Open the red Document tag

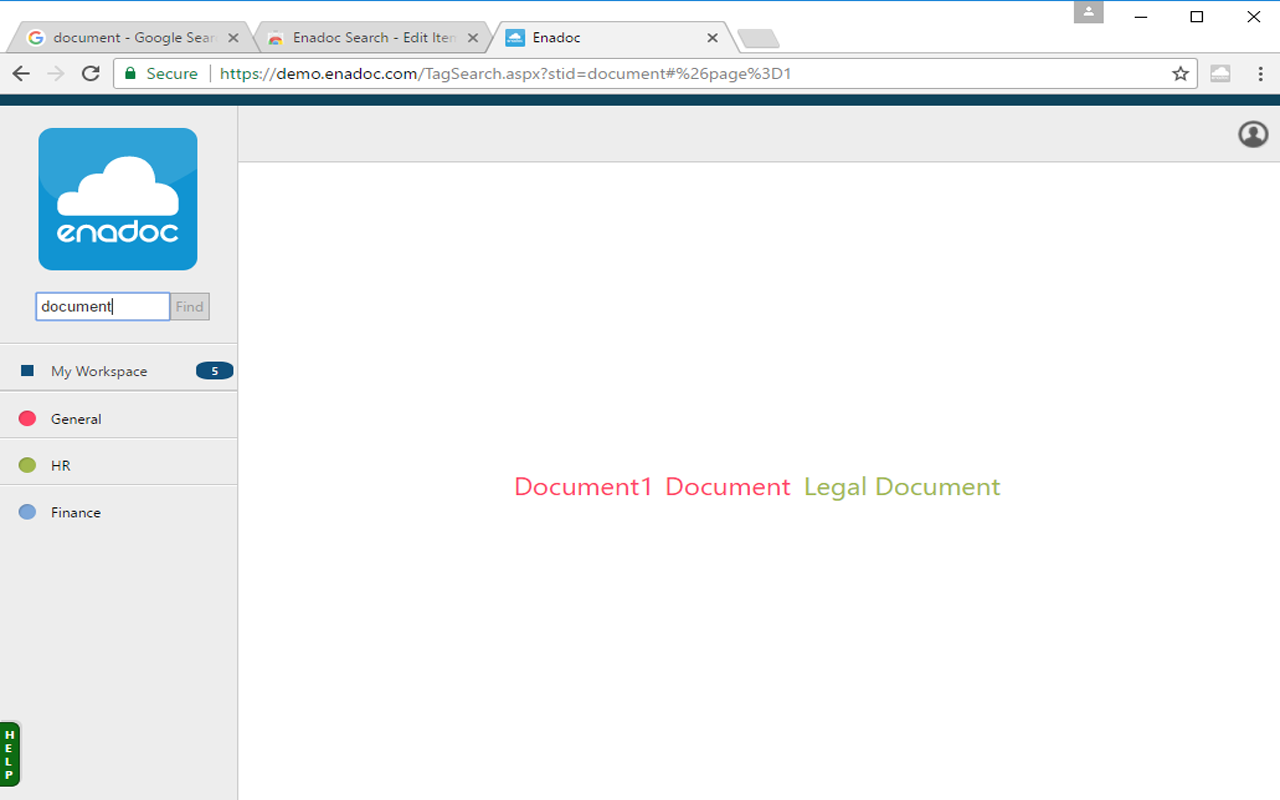[x=728, y=487]
